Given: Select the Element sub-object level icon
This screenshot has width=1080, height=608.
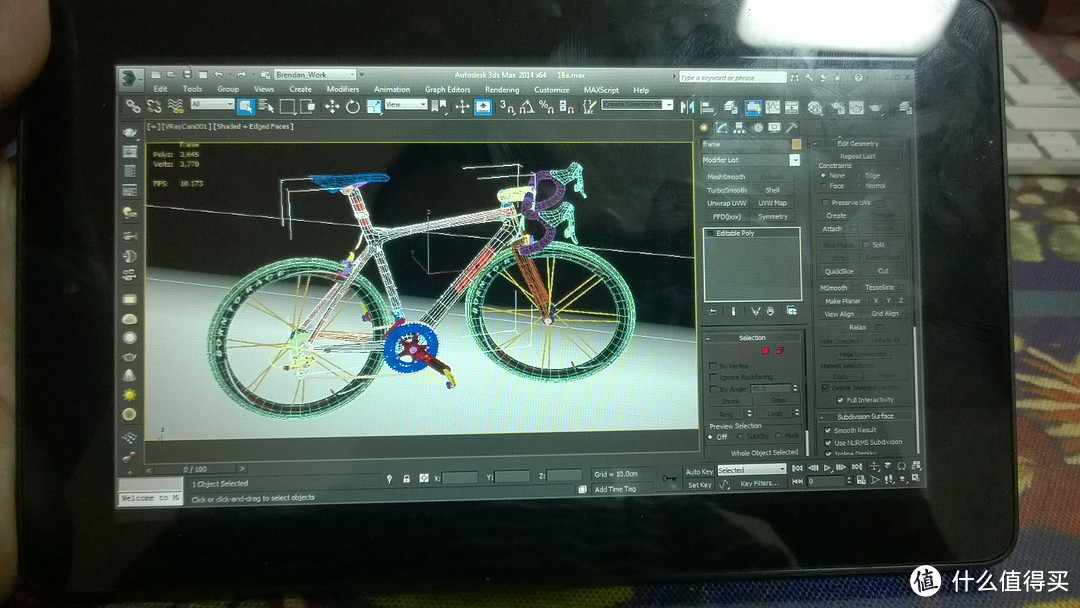Looking at the screenshot, I should pyautogui.click(x=780, y=350).
